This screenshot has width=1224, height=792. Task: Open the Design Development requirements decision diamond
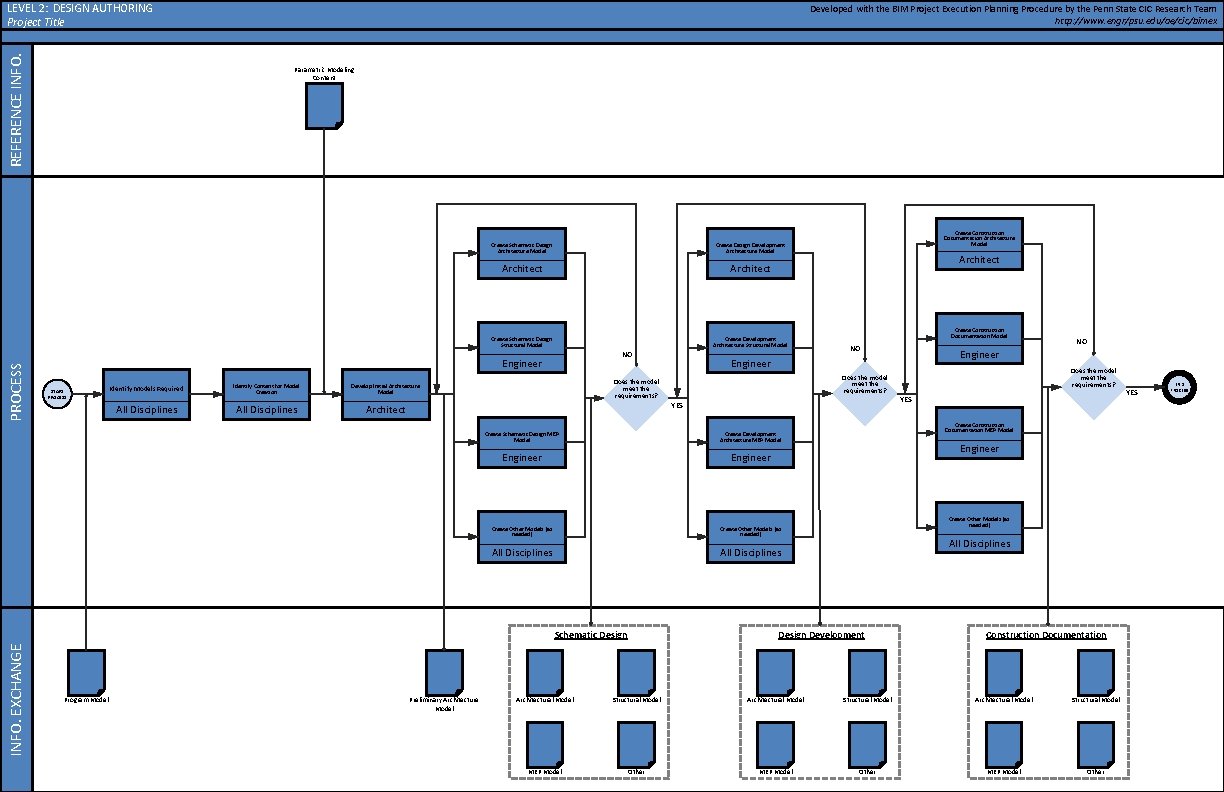pyautogui.click(x=864, y=393)
